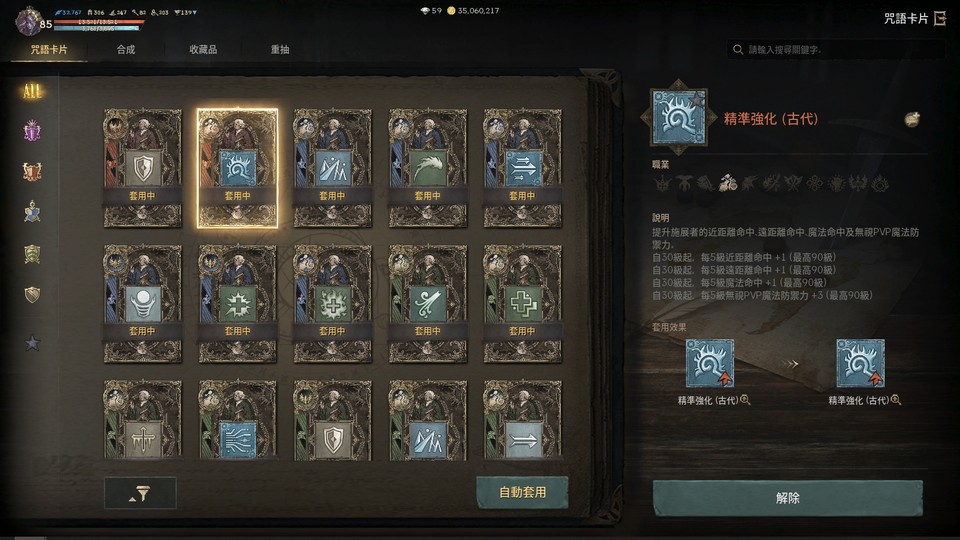Click the 解除 button
This screenshot has height=540, width=960.
click(x=787, y=498)
